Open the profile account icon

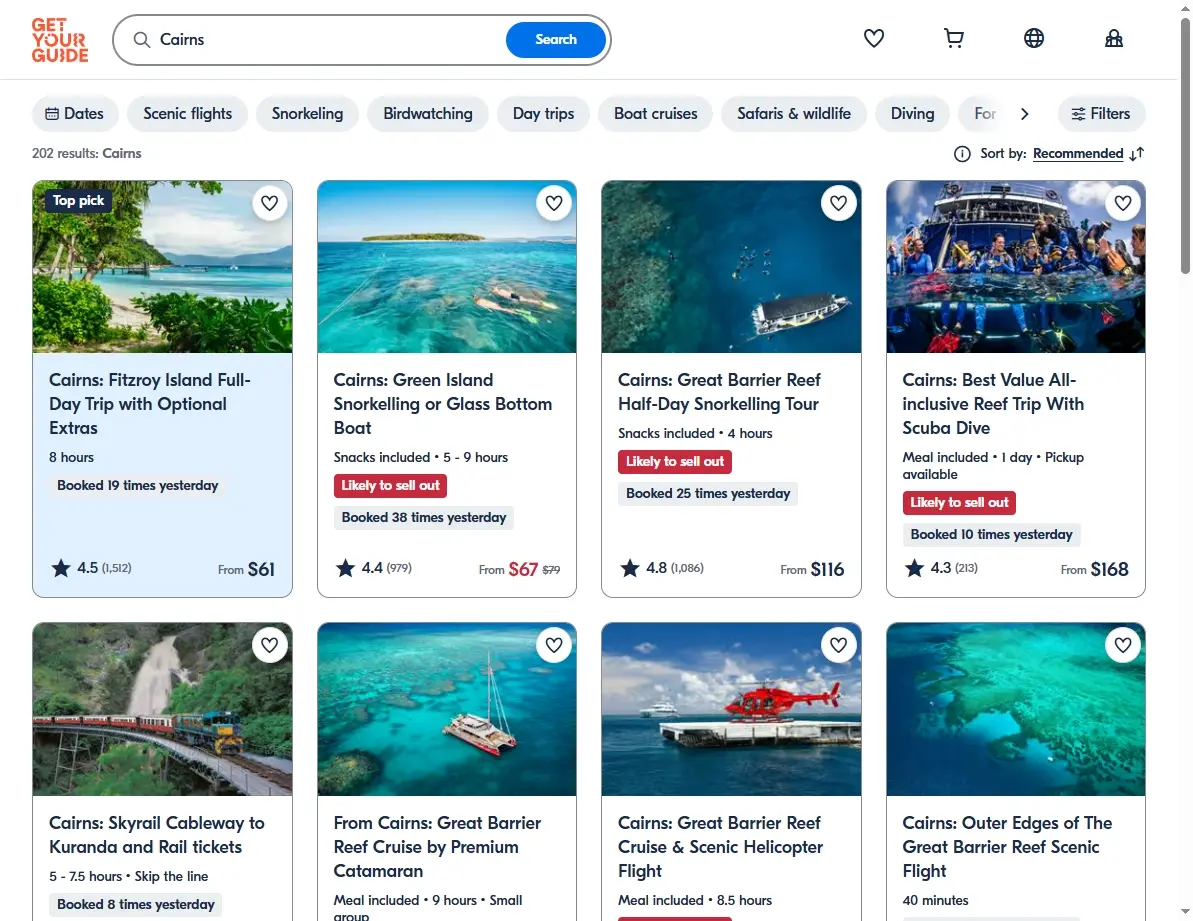(x=1114, y=38)
